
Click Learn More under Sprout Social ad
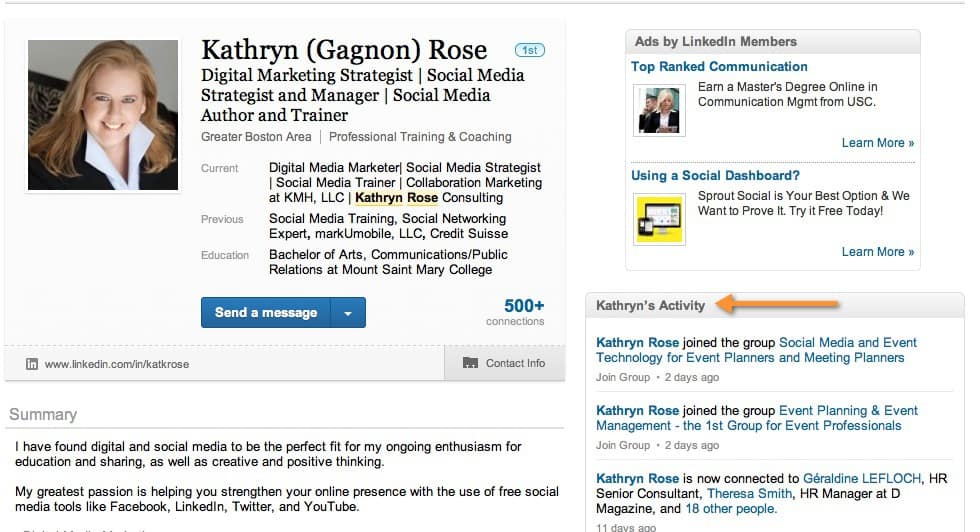(x=877, y=252)
